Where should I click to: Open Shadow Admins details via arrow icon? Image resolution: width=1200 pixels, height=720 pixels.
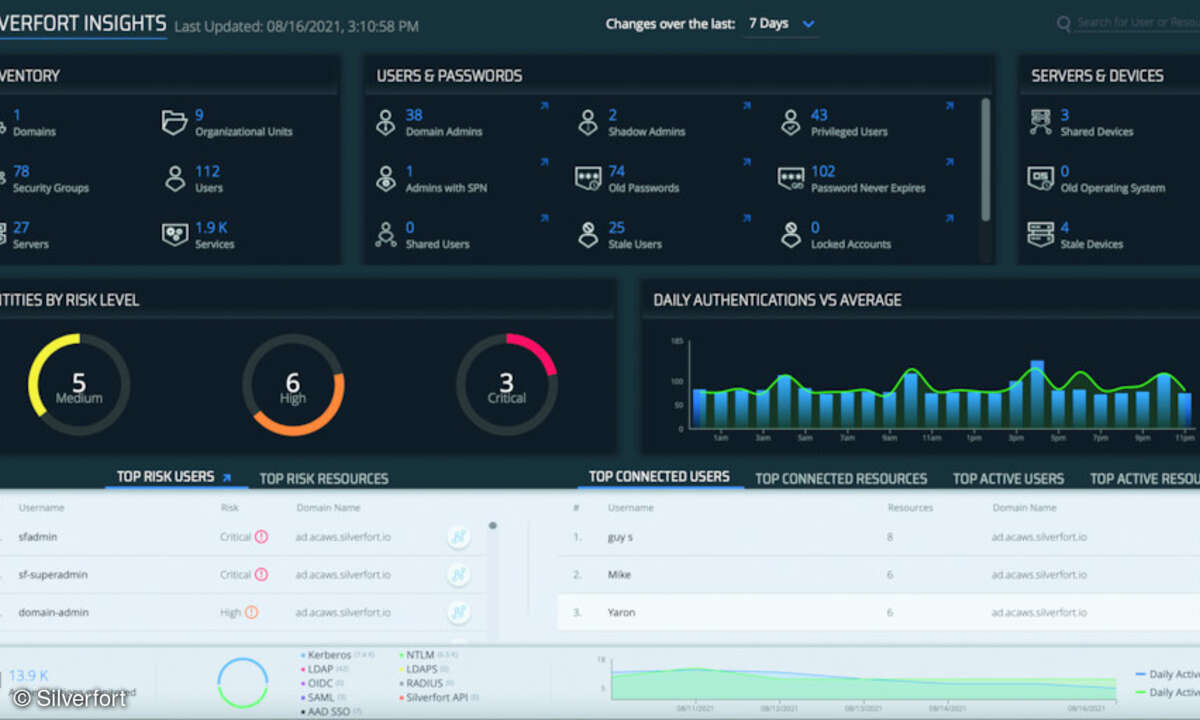coord(747,105)
